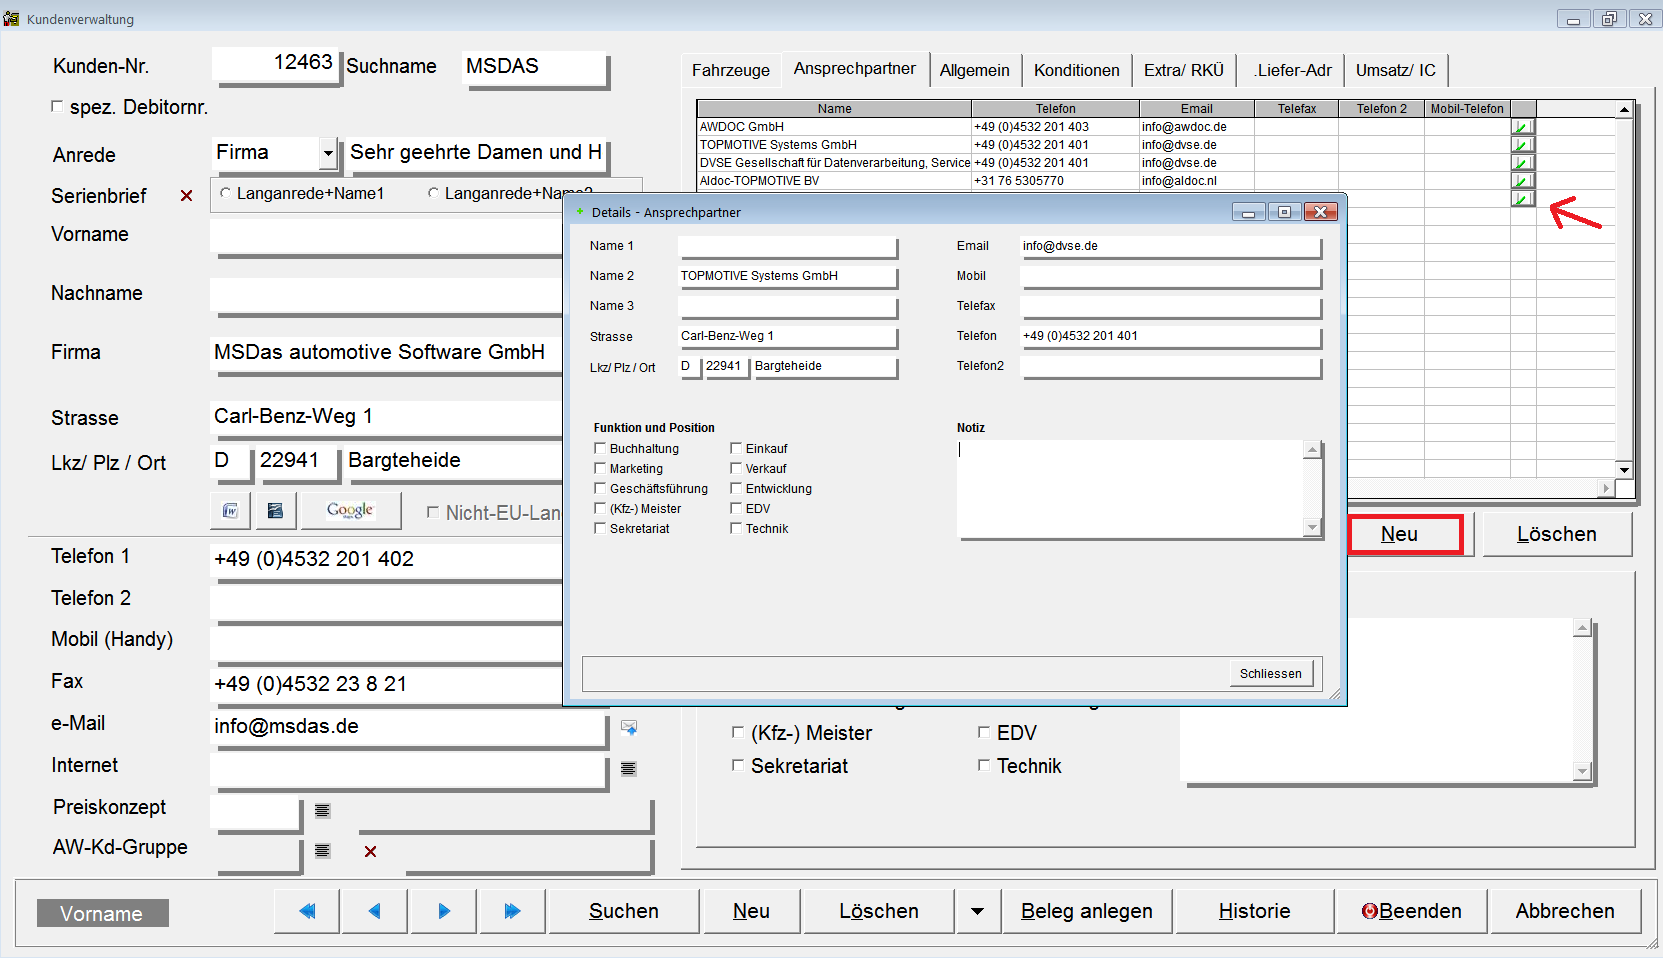The image size is (1663, 958).
Task: Open Google Maps lookup button
Action: coord(350,511)
